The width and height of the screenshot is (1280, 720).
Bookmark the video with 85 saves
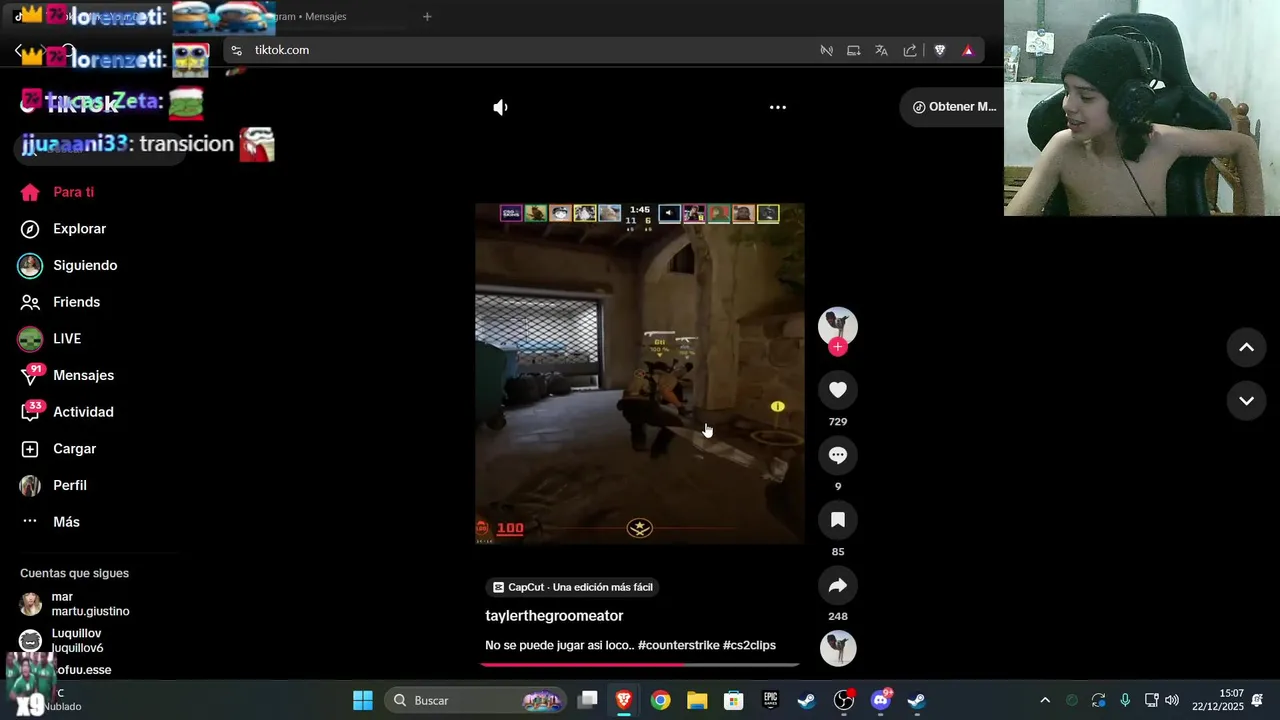[838, 520]
